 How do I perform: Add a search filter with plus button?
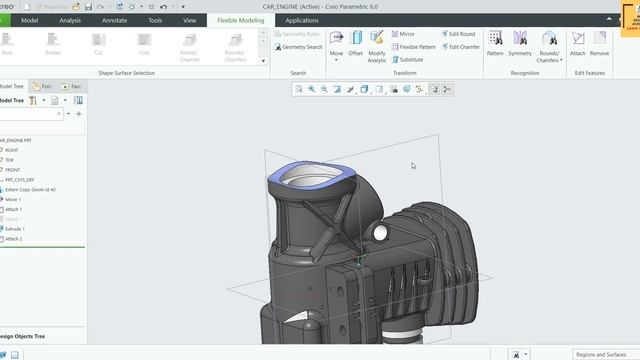(x=79, y=114)
